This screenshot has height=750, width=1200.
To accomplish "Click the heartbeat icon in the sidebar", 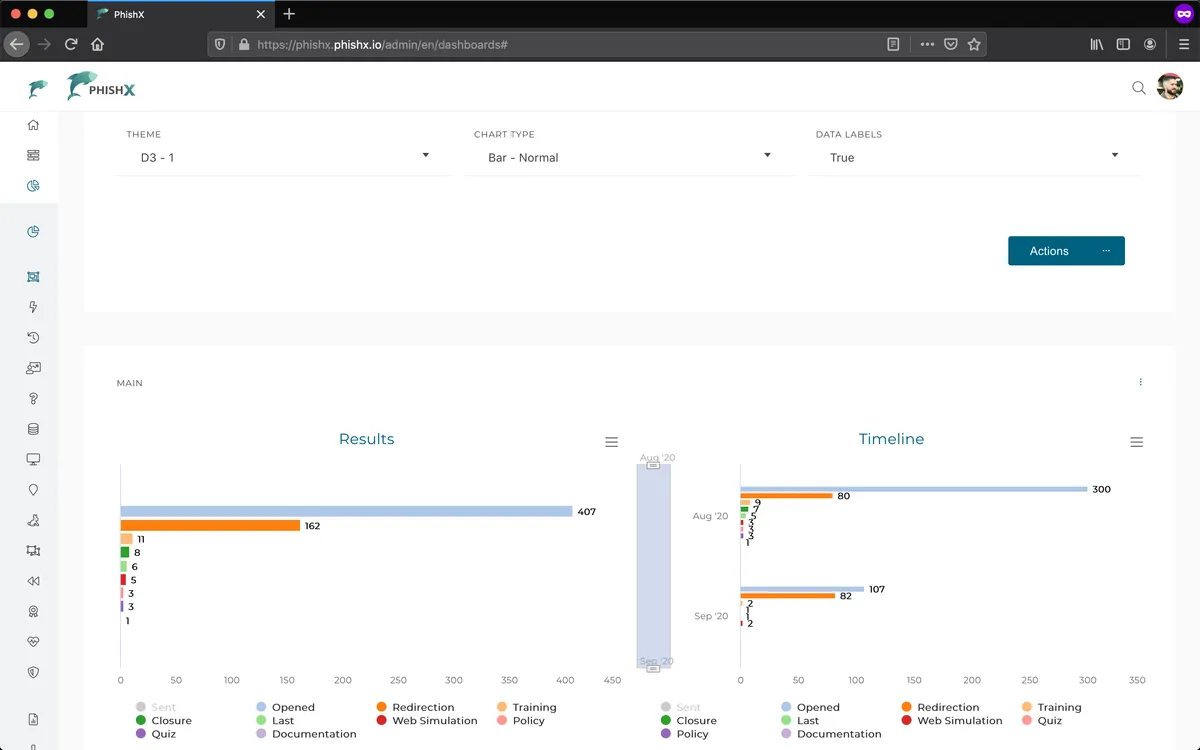I will pos(33,642).
